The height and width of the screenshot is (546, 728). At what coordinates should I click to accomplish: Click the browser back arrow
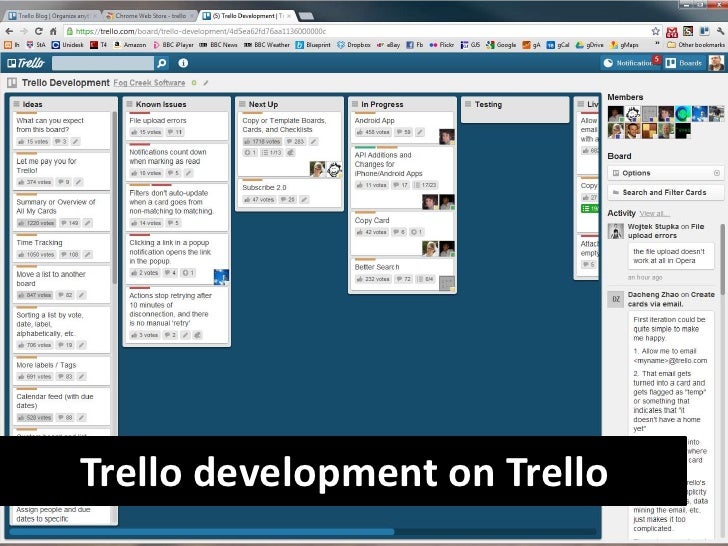[9, 31]
